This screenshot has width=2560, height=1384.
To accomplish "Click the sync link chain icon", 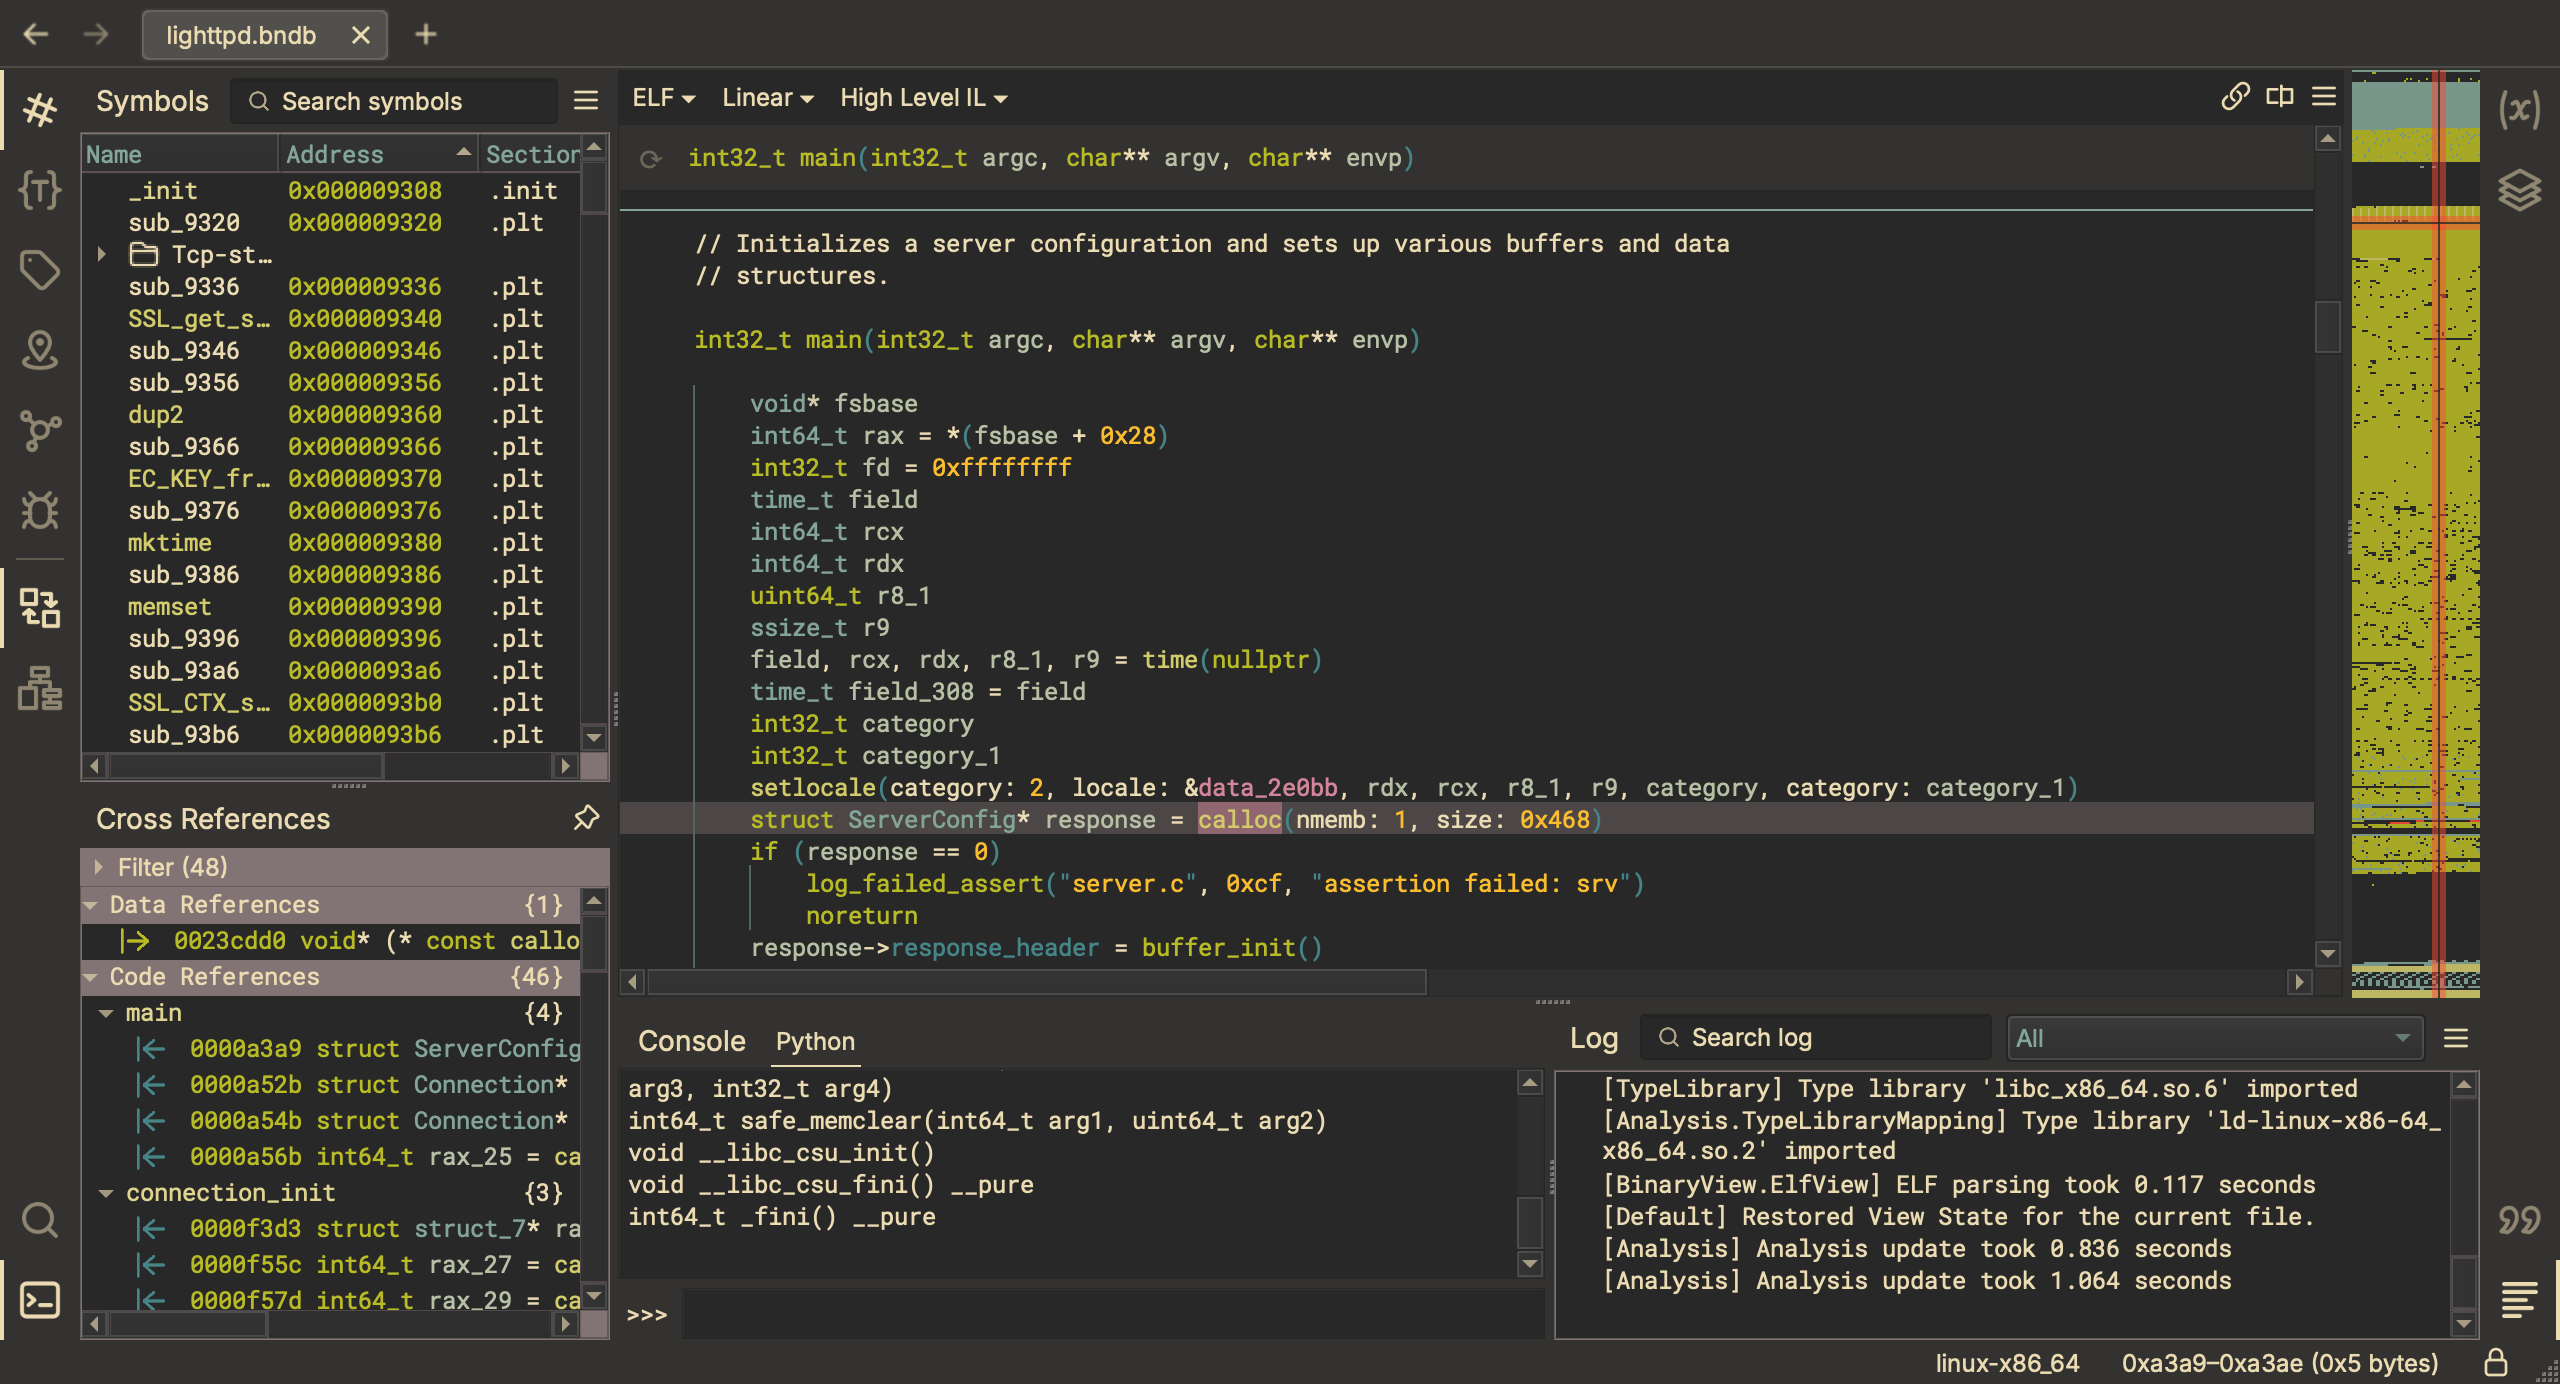I will 2235,97.
